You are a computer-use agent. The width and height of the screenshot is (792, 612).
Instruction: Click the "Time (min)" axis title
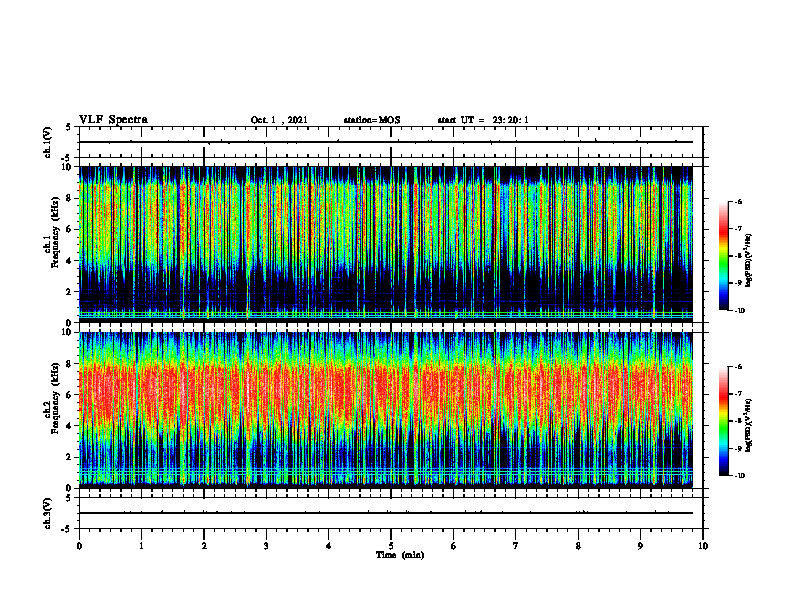point(400,555)
